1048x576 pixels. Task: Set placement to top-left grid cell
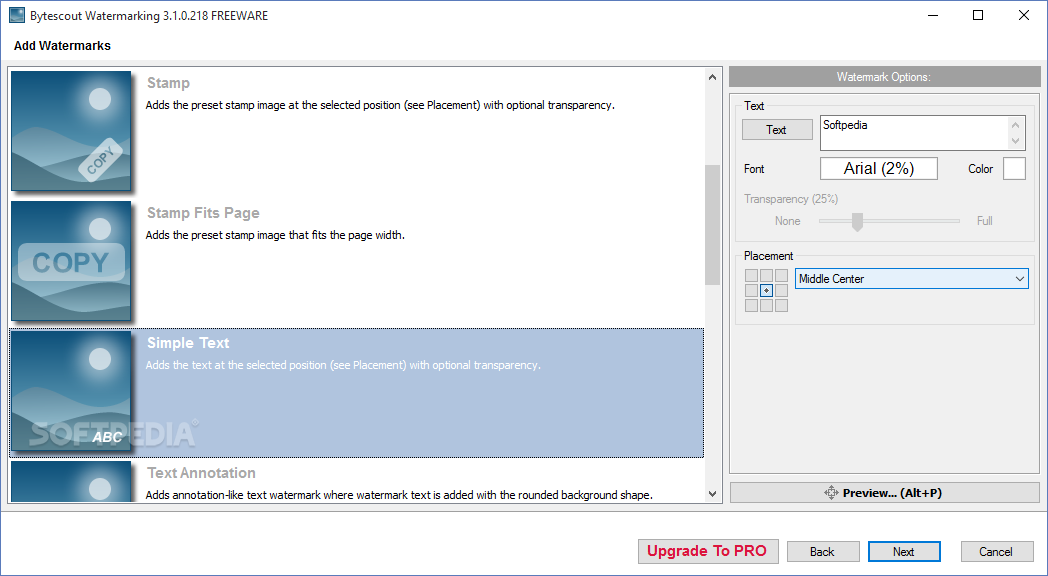point(751,275)
